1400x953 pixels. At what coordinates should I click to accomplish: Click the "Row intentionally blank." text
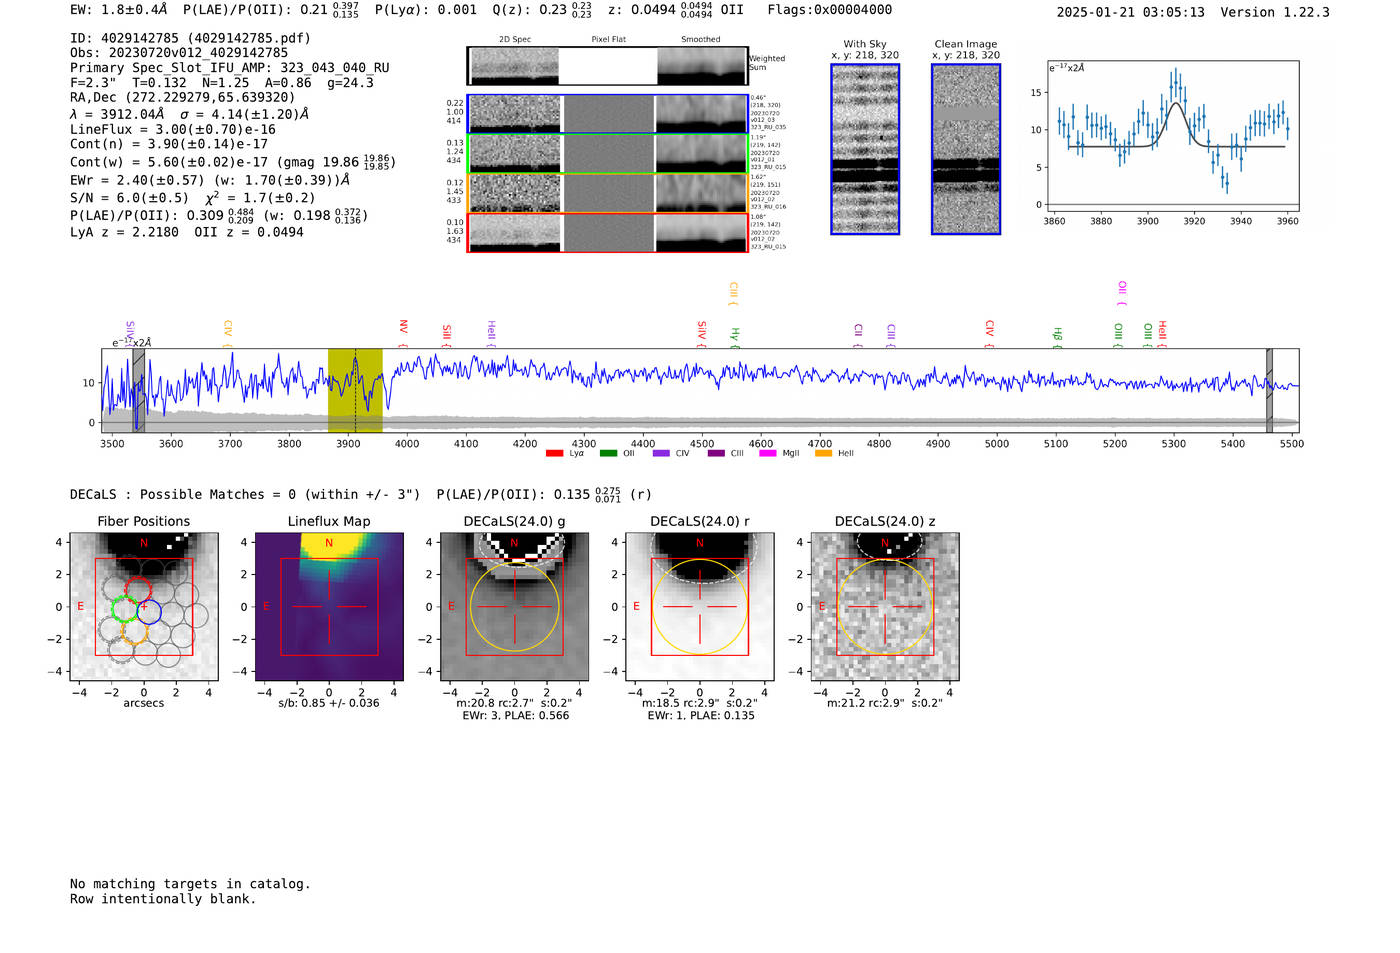click(x=163, y=899)
